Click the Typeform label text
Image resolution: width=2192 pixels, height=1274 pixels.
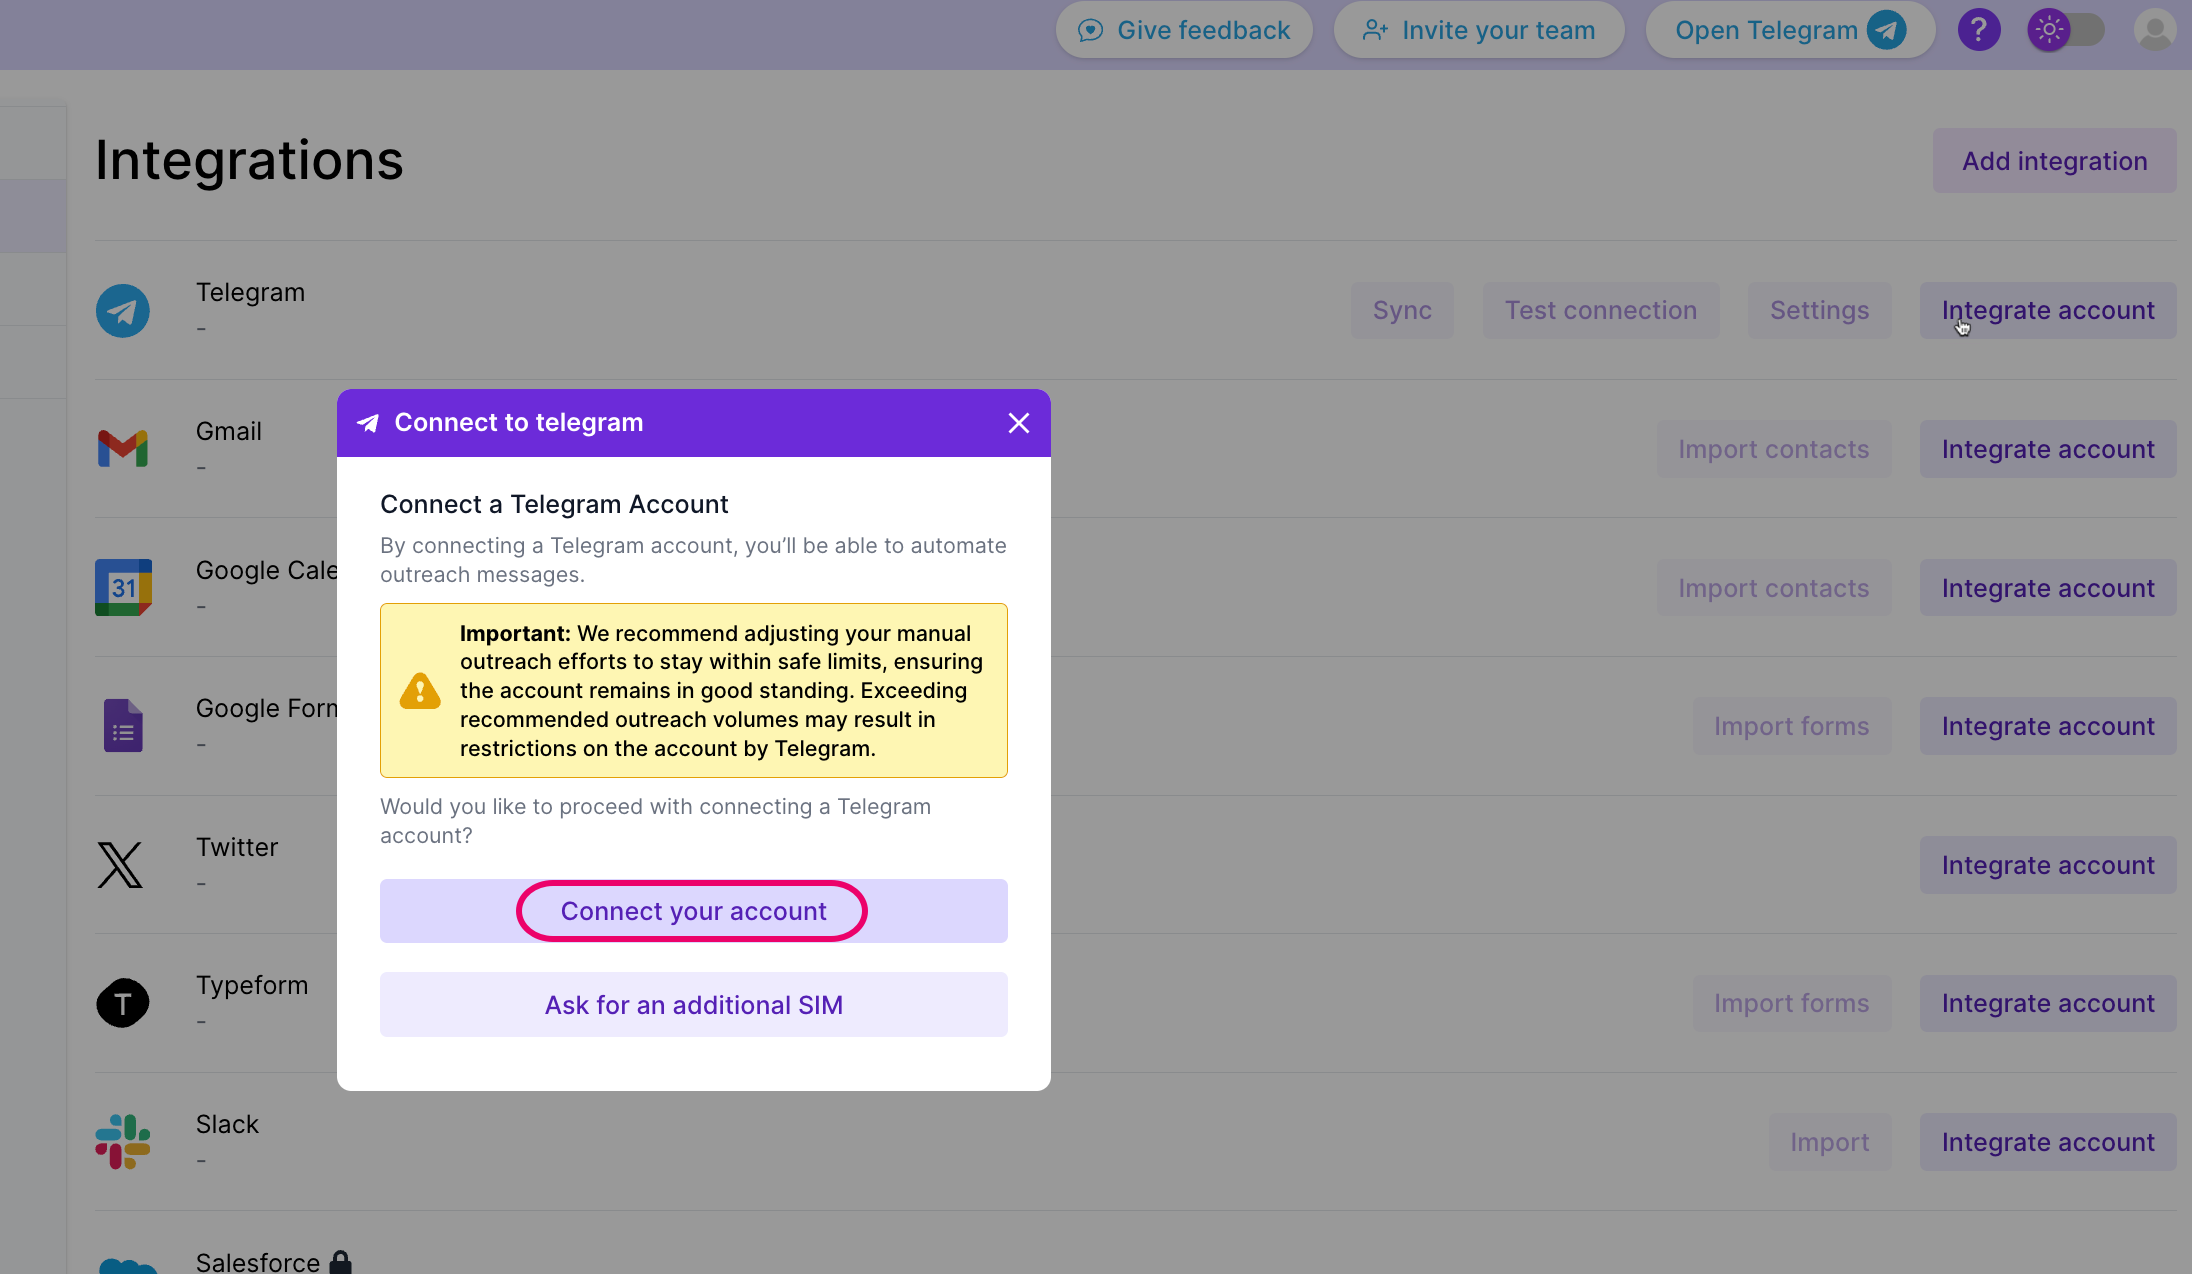click(252, 985)
